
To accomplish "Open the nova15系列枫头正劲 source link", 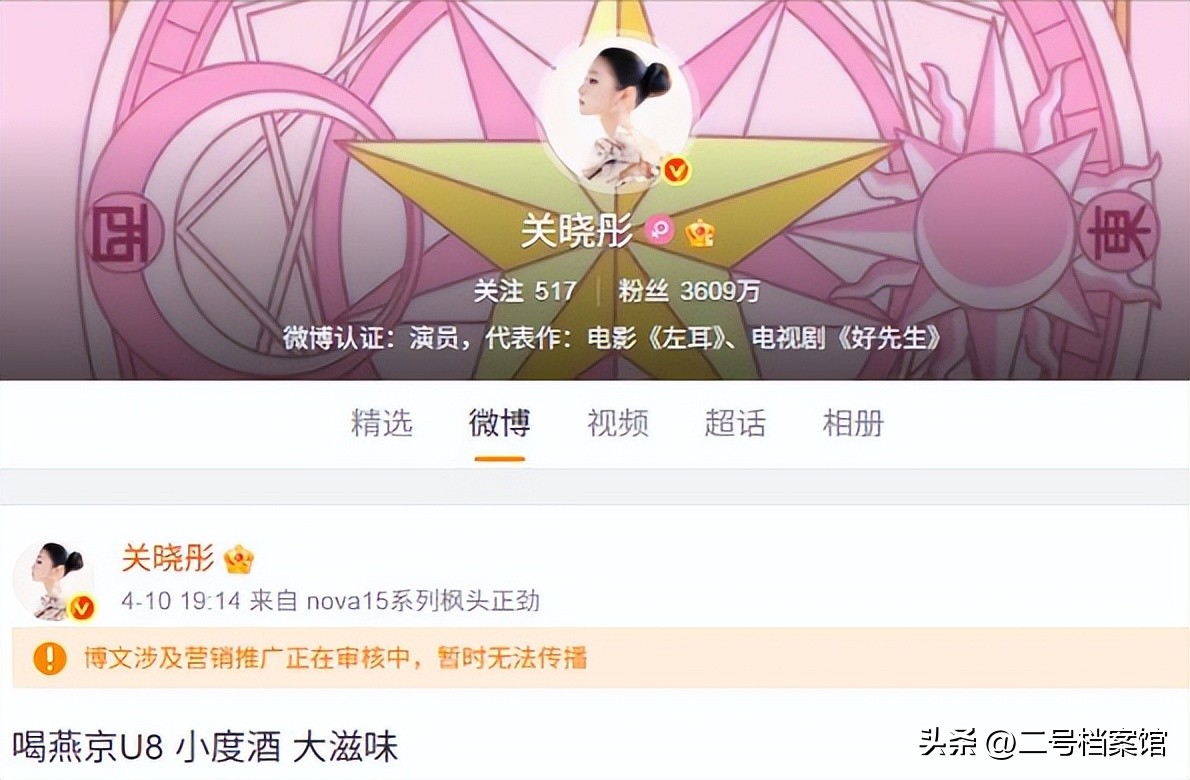I will 423,602.
